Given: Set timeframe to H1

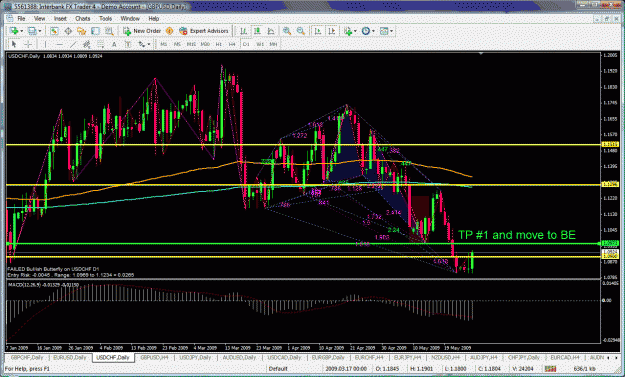Looking at the screenshot, I should [x=218, y=44].
